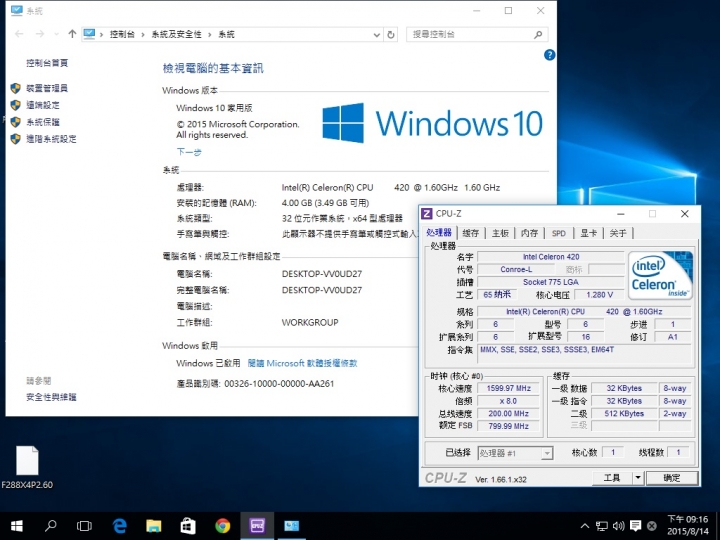Click the core speed 1599.97 MHz value
Image resolution: width=720 pixels, height=540 pixels.
tap(508, 388)
